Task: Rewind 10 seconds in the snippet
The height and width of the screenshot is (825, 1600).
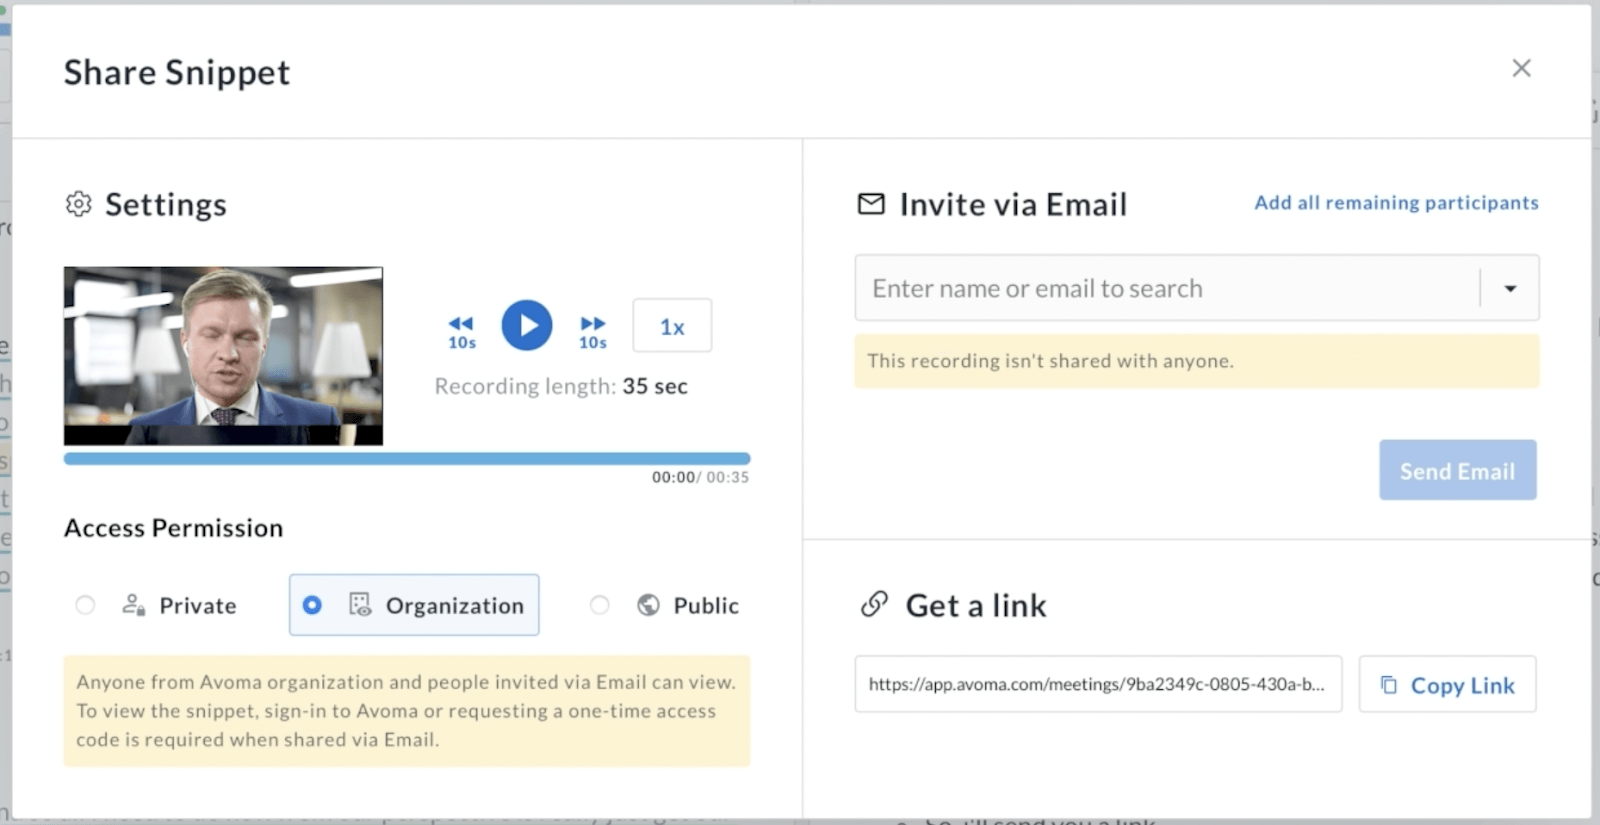Action: click(x=461, y=332)
